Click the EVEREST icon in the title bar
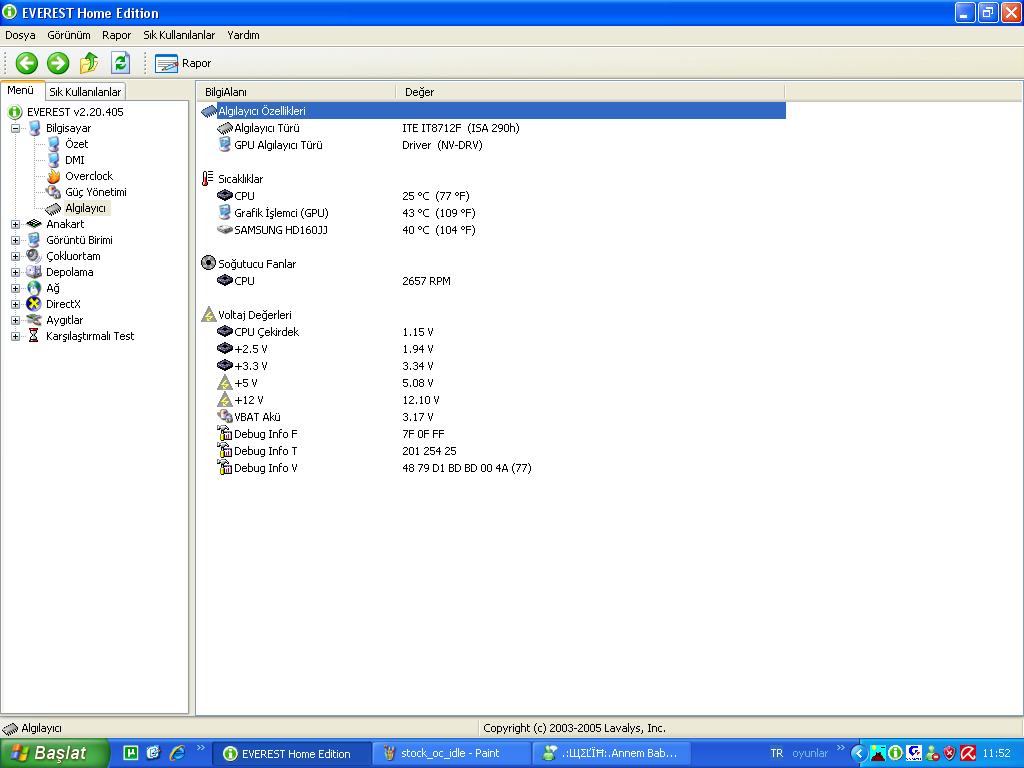The image size is (1024, 768). tap(10, 12)
